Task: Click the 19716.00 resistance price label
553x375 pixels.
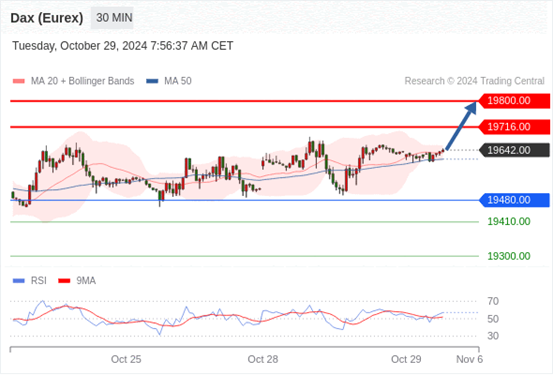Action: coord(514,127)
